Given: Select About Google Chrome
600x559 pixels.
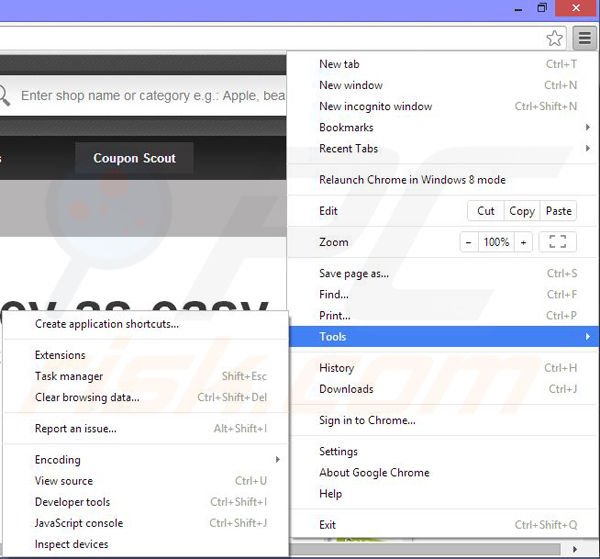Looking at the screenshot, I should [x=444, y=473].
